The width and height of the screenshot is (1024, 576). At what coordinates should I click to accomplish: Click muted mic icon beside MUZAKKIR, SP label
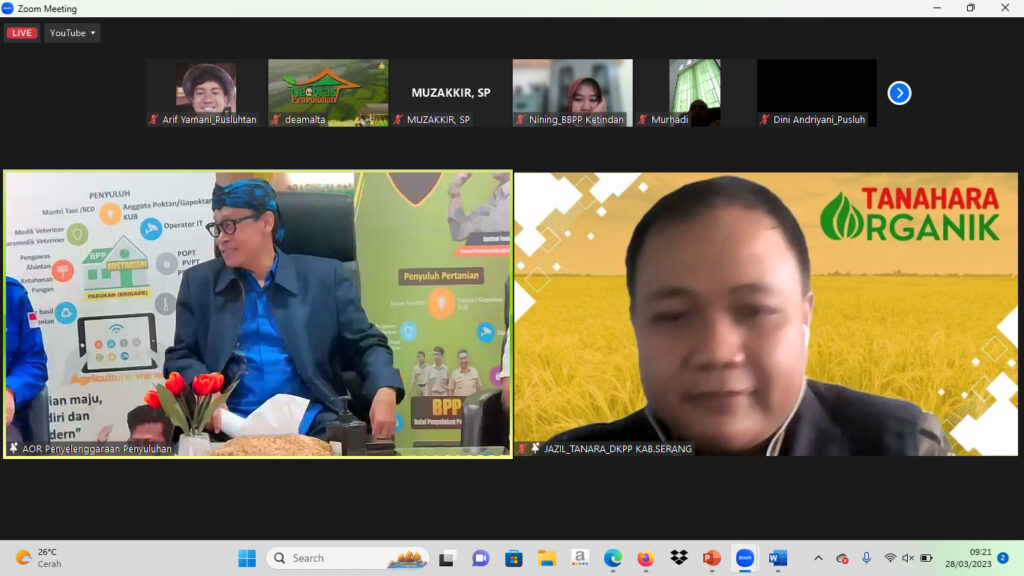pyautogui.click(x=398, y=120)
